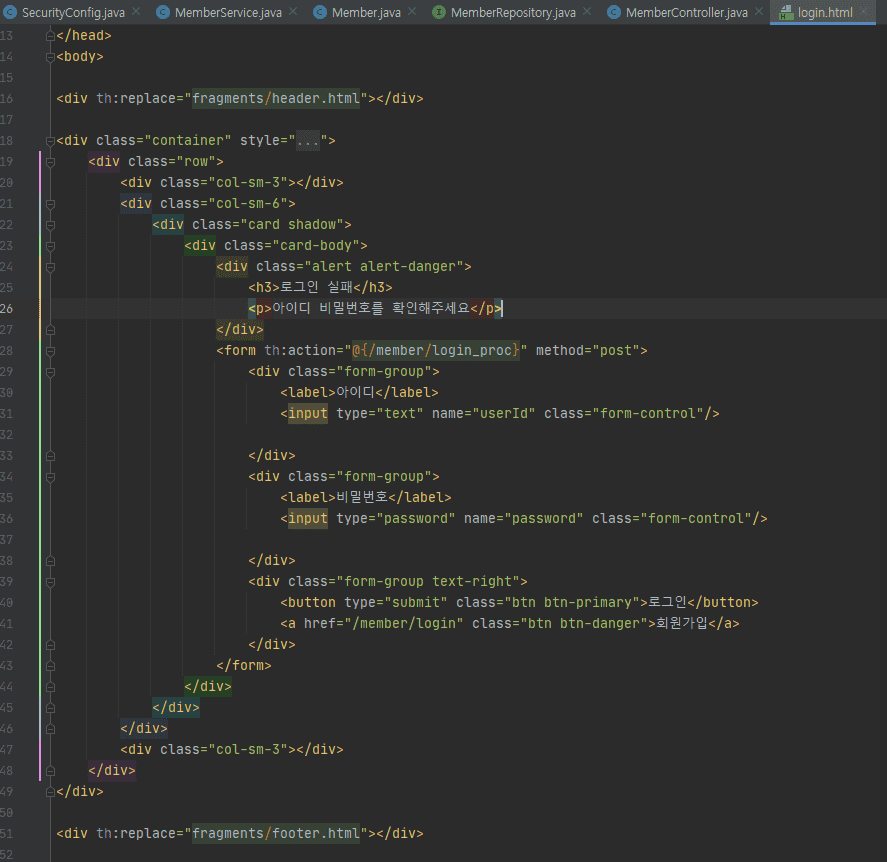Open the MemberService.java tab
This screenshot has width=887, height=862.
point(228,12)
